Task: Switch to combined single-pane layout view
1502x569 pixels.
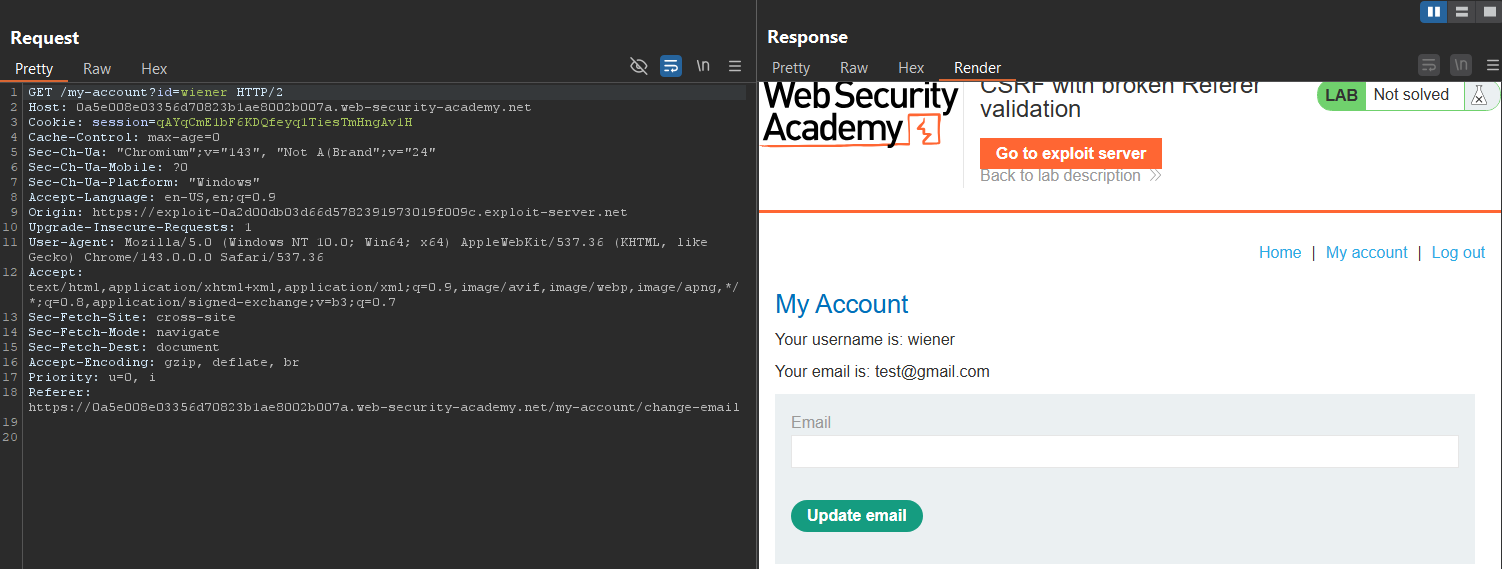Action: 1488,11
